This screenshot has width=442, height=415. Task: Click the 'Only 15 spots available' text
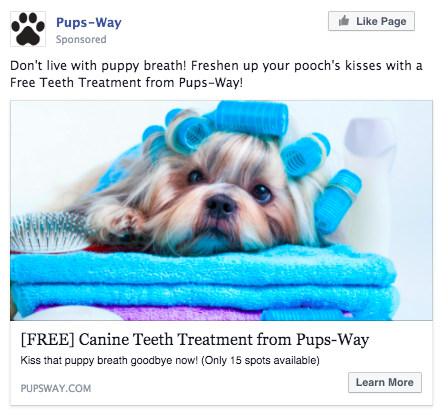[260, 360]
